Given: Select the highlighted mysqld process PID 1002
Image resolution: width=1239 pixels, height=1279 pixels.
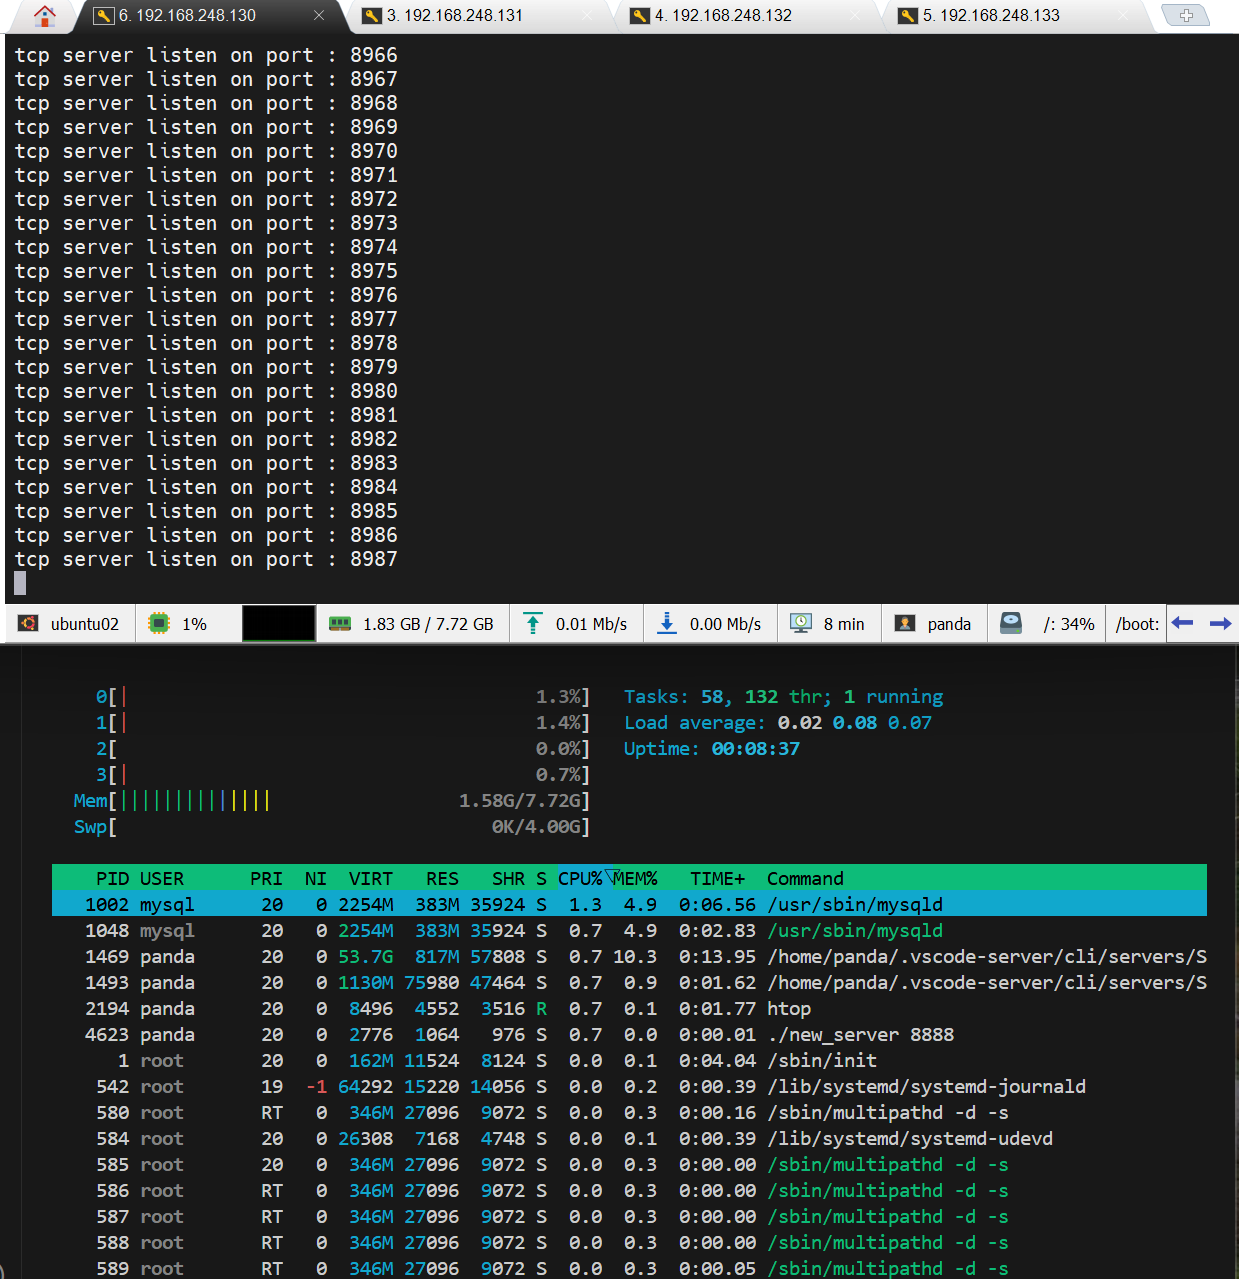Looking at the screenshot, I should [x=629, y=905].
